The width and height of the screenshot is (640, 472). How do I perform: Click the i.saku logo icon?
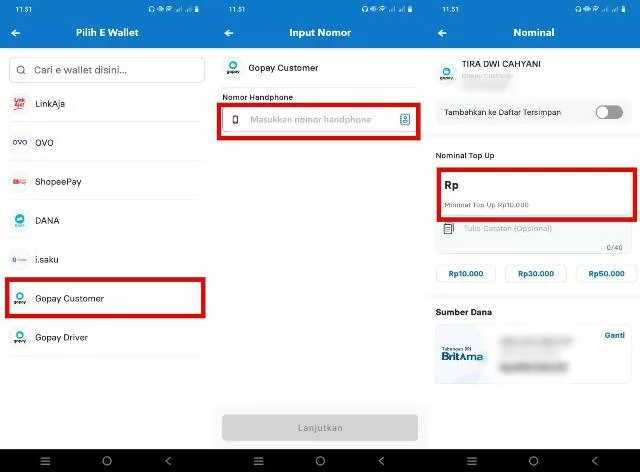[x=20, y=259]
